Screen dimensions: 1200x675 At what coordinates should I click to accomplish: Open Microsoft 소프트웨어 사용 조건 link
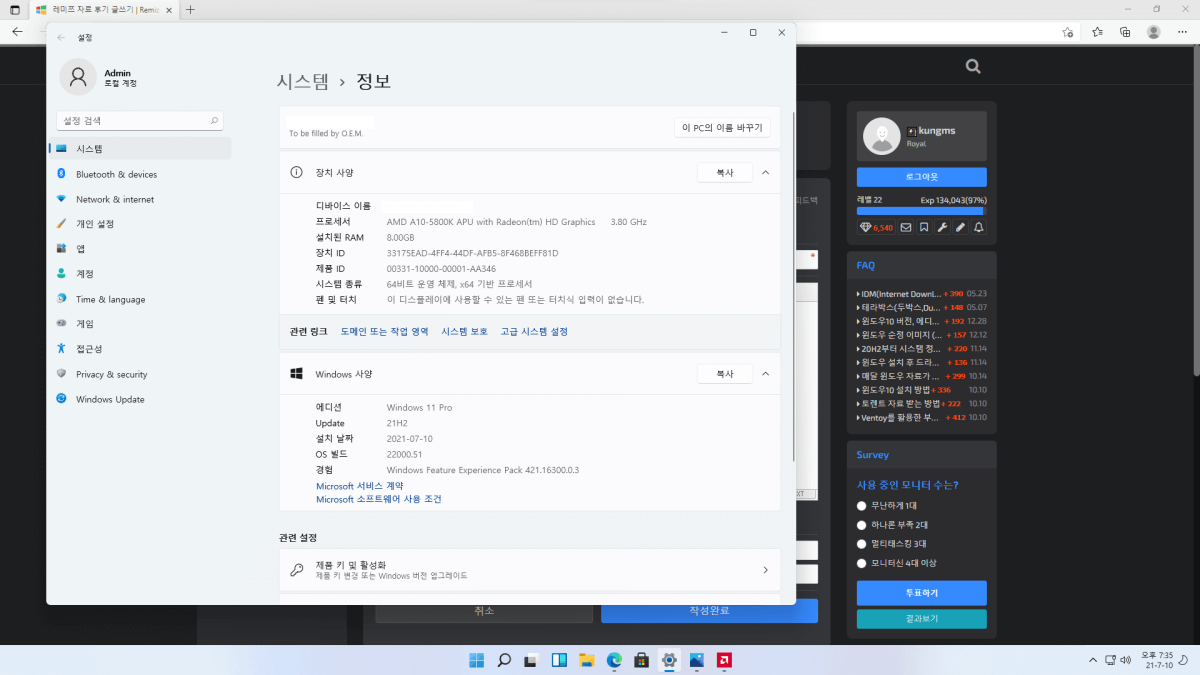tap(378, 499)
